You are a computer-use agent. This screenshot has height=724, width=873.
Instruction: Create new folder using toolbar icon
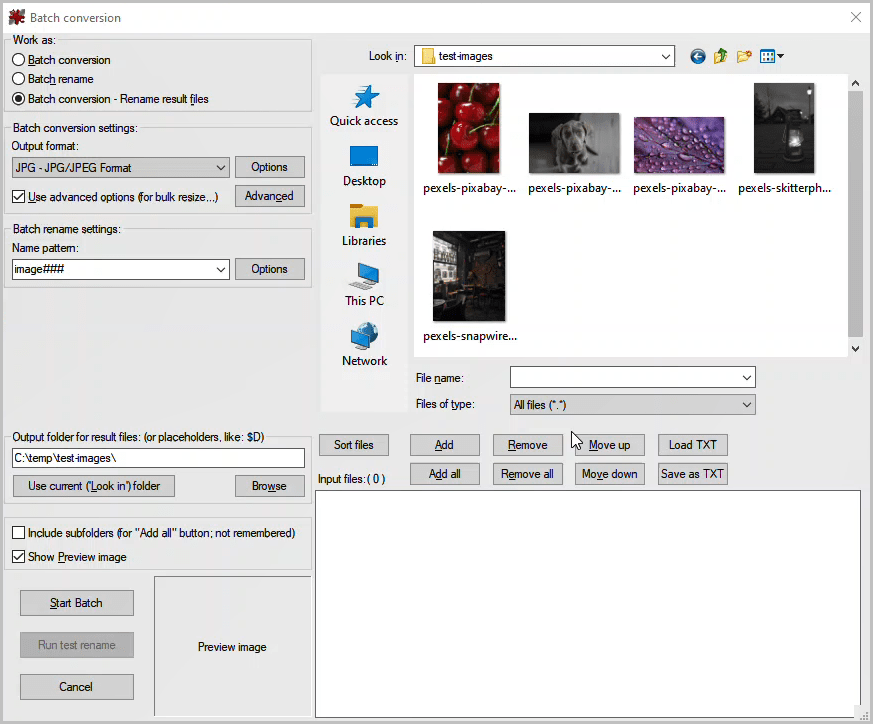click(x=744, y=57)
